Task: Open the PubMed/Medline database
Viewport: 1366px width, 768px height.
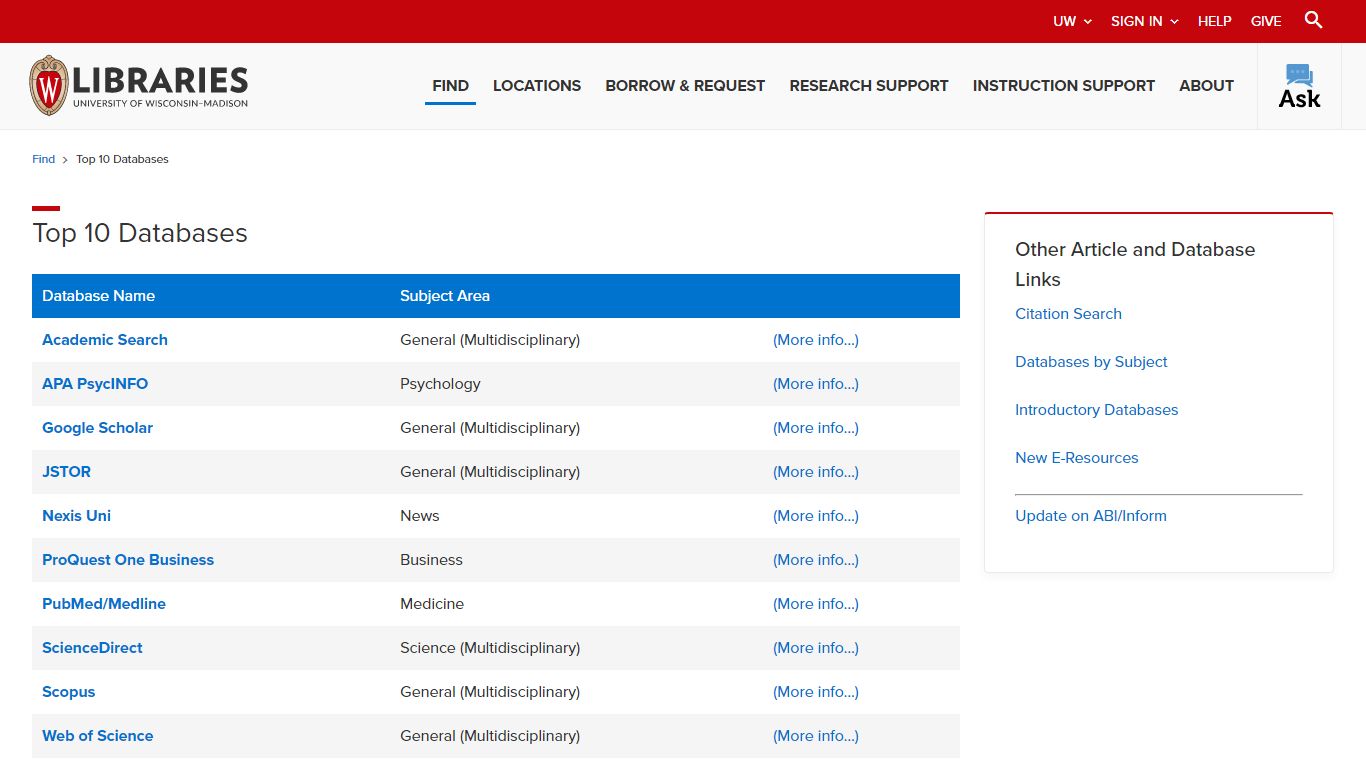Action: pyautogui.click(x=104, y=604)
